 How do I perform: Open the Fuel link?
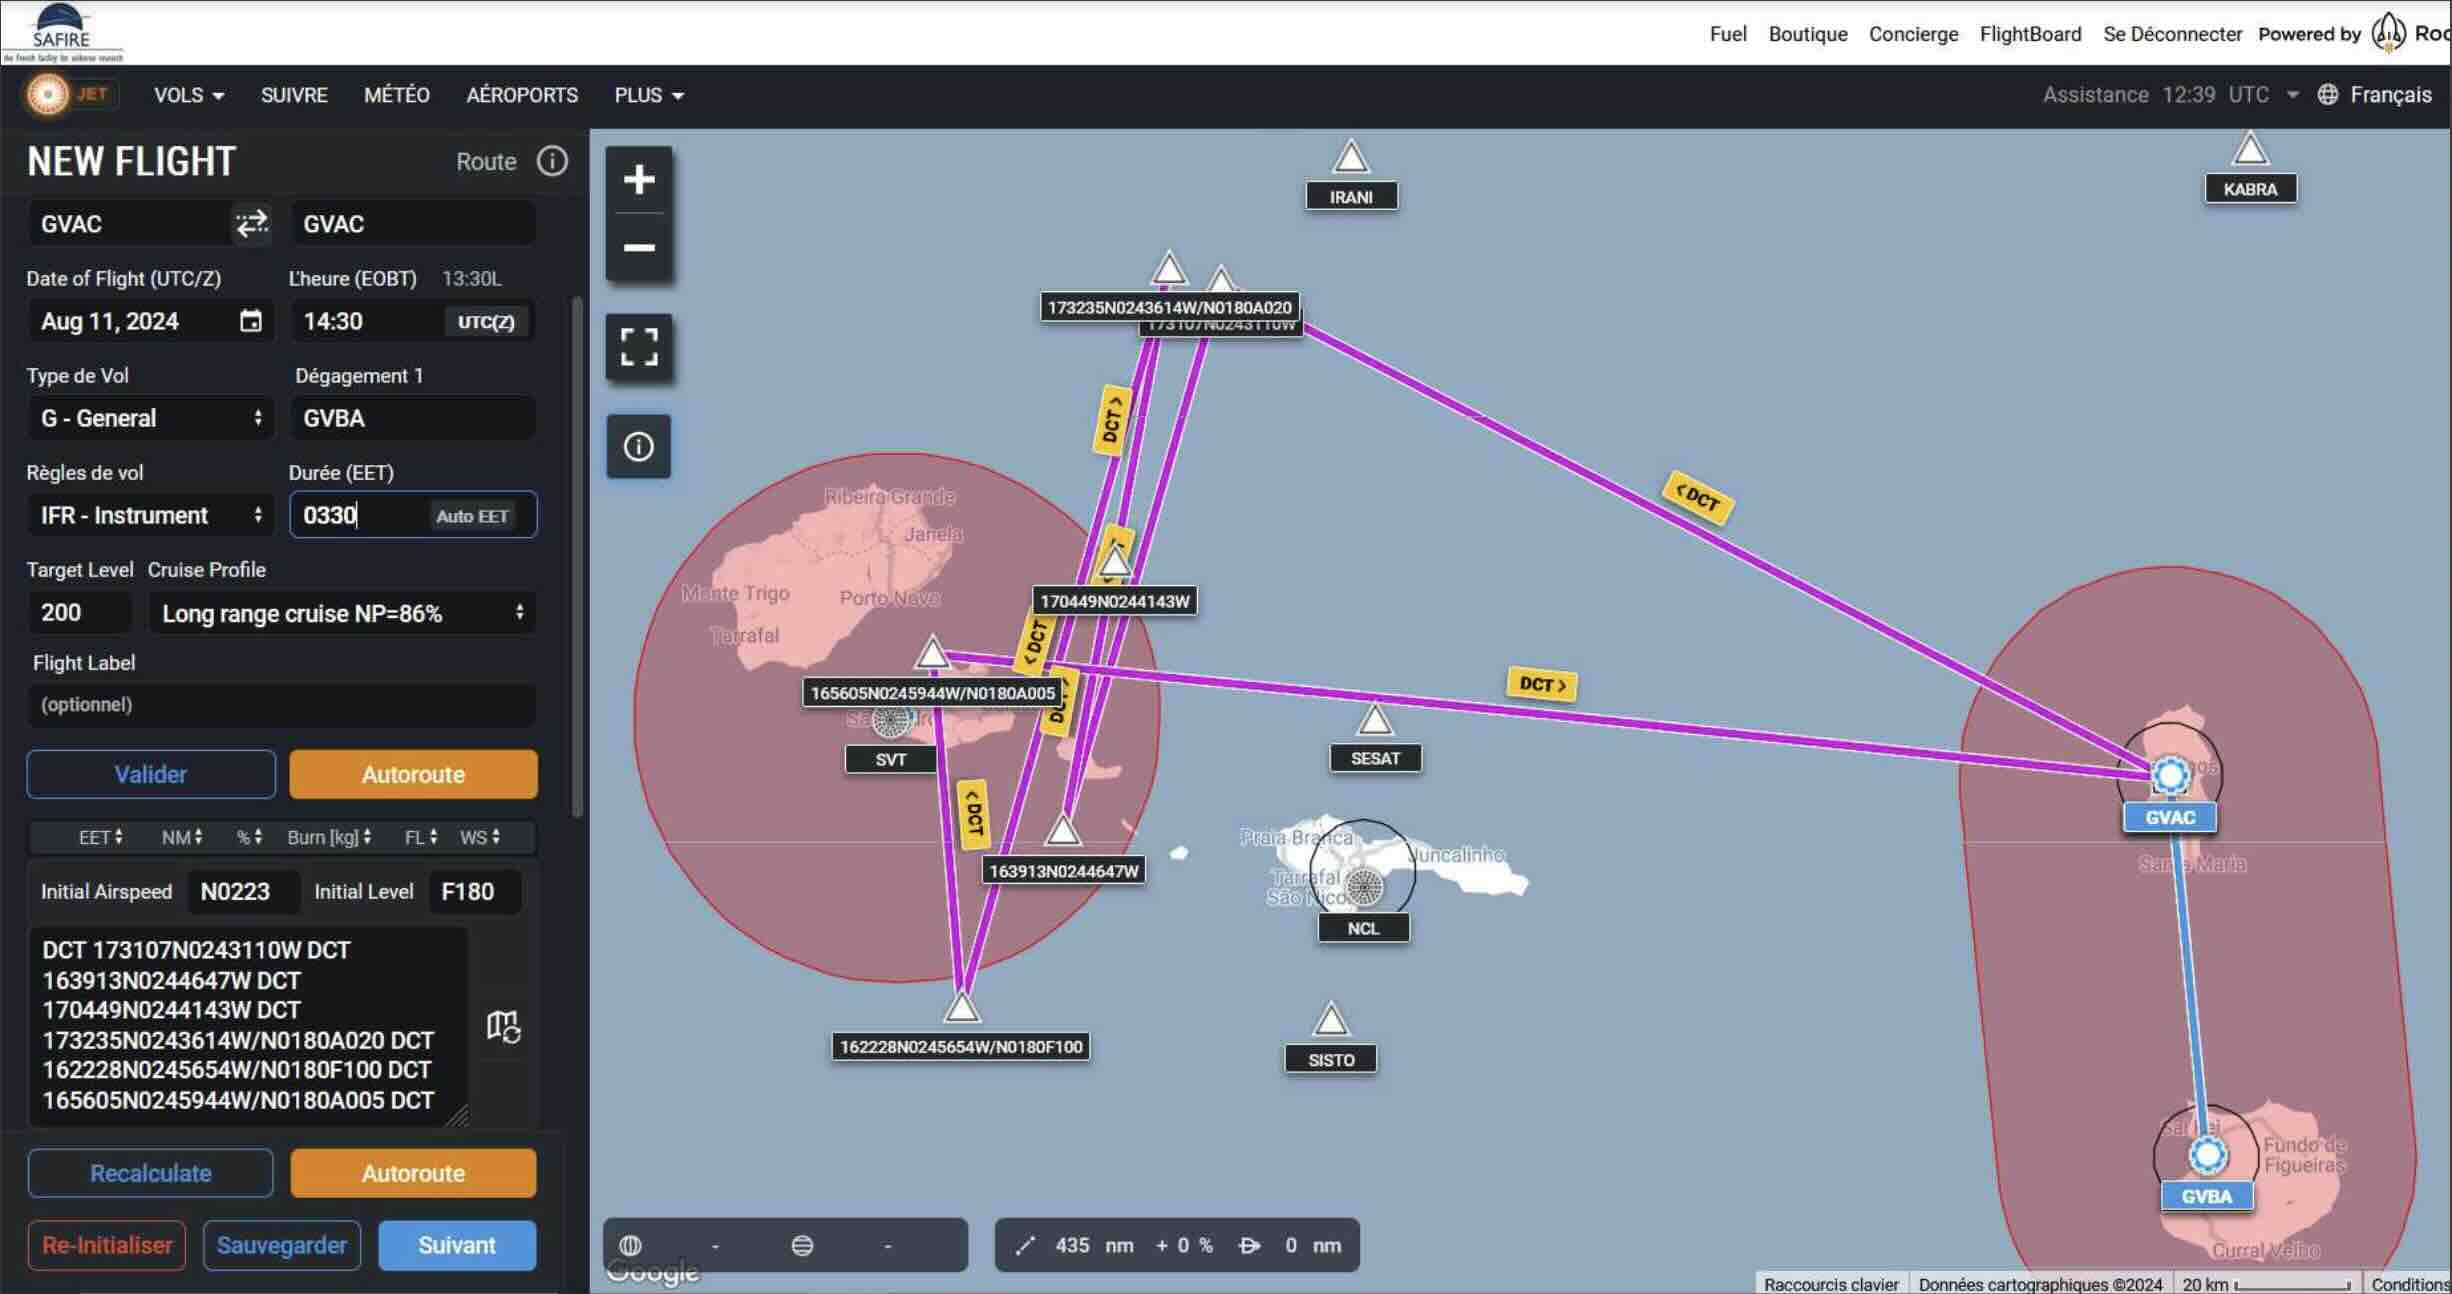pos(1728,34)
